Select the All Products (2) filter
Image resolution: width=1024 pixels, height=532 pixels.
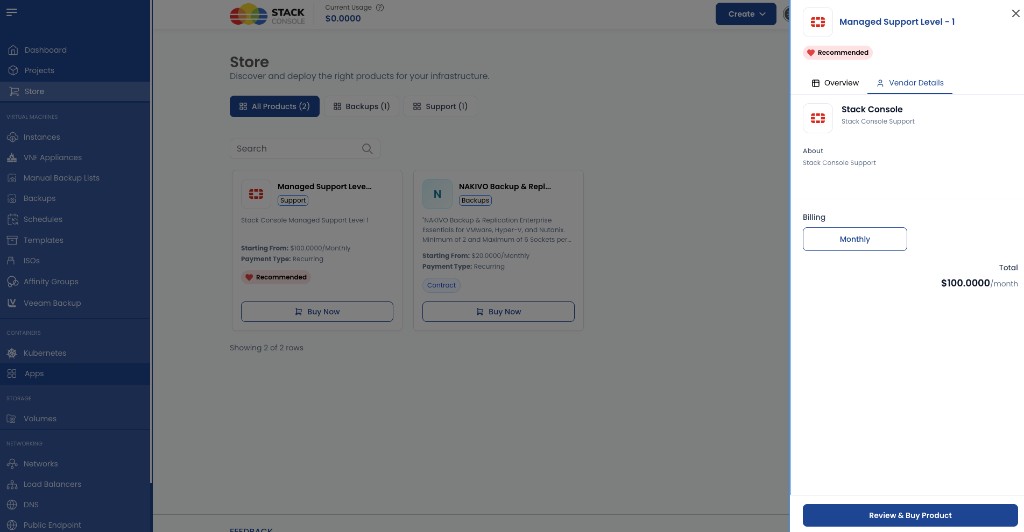coord(274,106)
